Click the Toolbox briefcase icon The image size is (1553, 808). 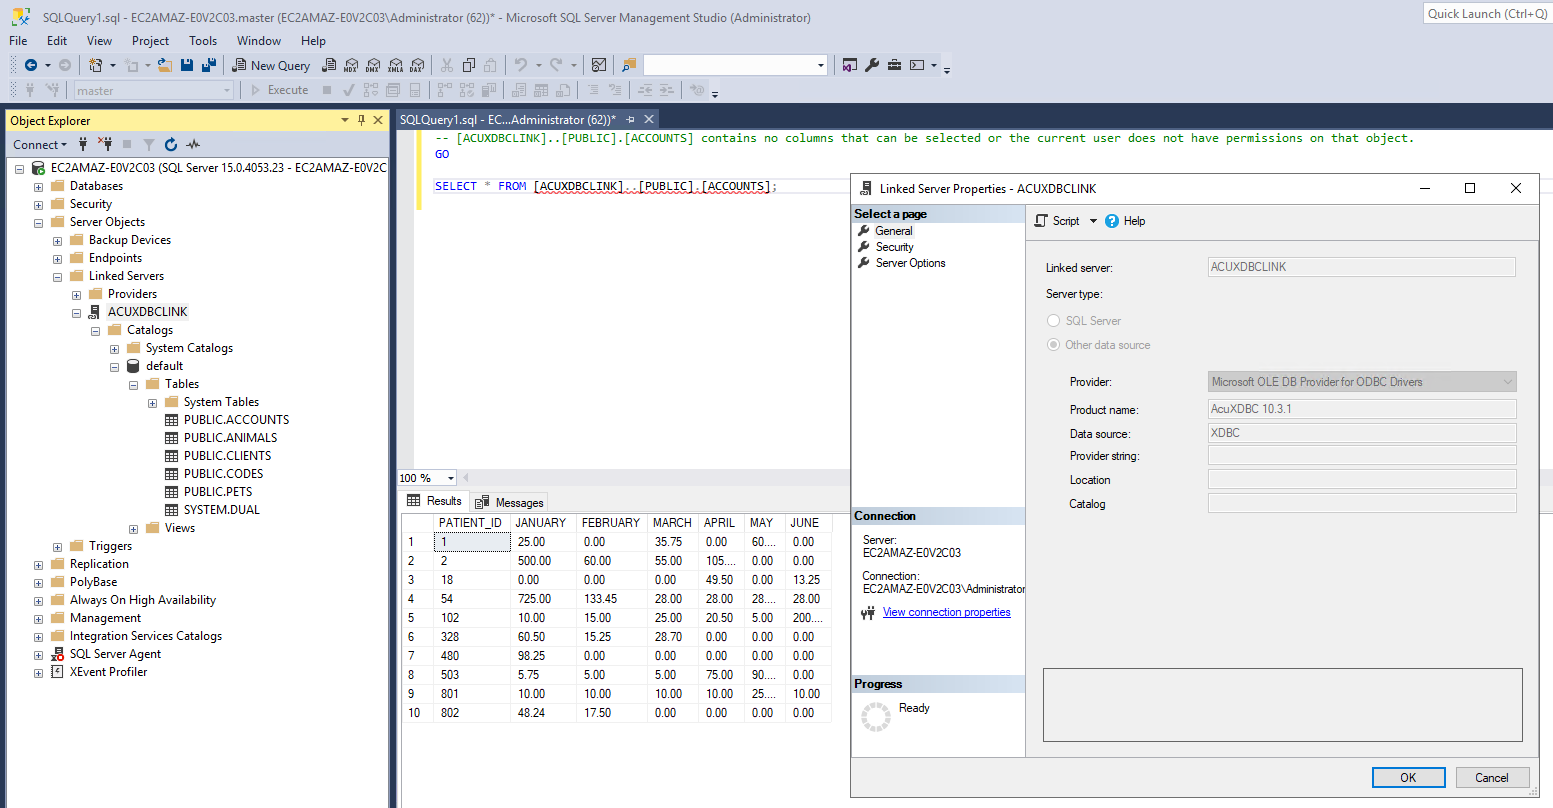(894, 65)
